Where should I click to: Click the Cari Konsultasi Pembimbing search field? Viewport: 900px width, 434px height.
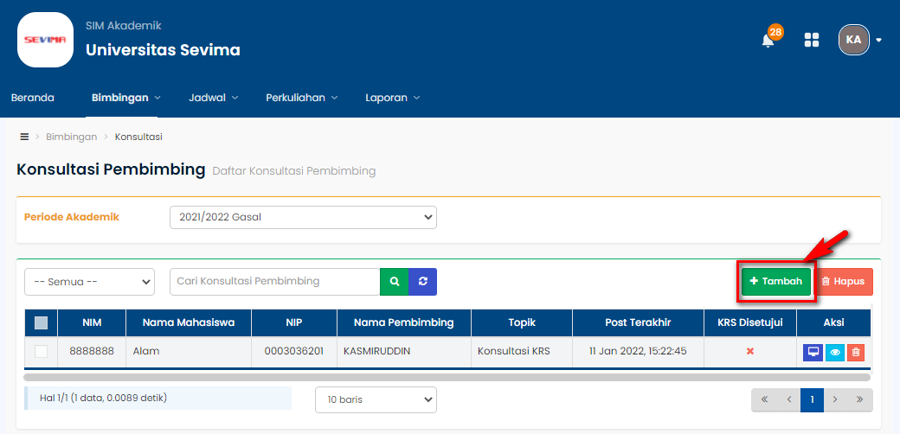pos(274,282)
